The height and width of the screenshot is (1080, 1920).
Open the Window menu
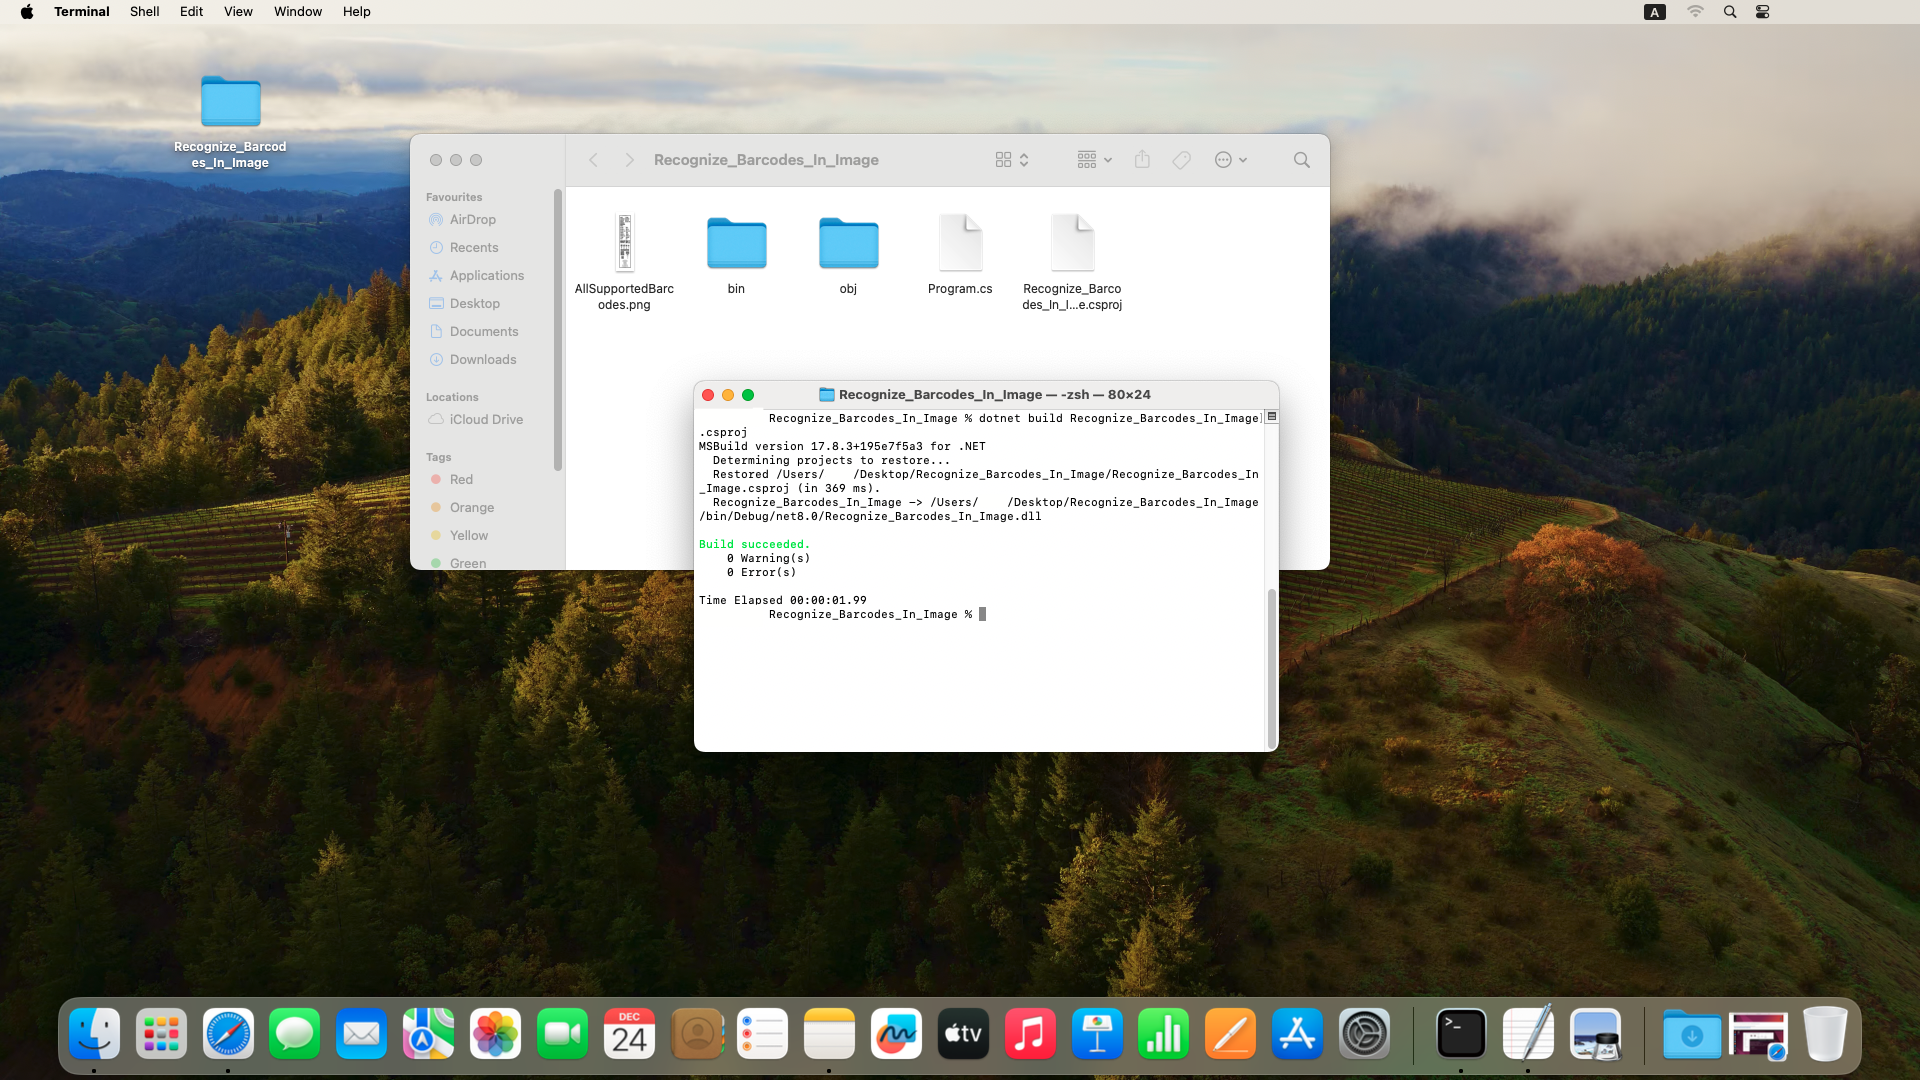pos(297,12)
